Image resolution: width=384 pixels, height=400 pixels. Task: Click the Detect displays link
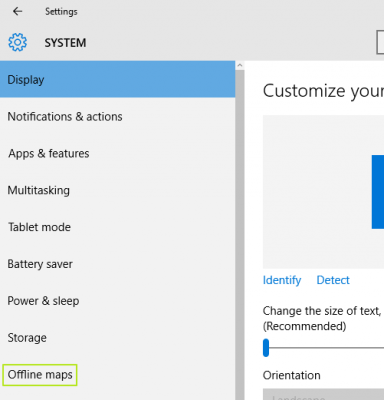(333, 280)
